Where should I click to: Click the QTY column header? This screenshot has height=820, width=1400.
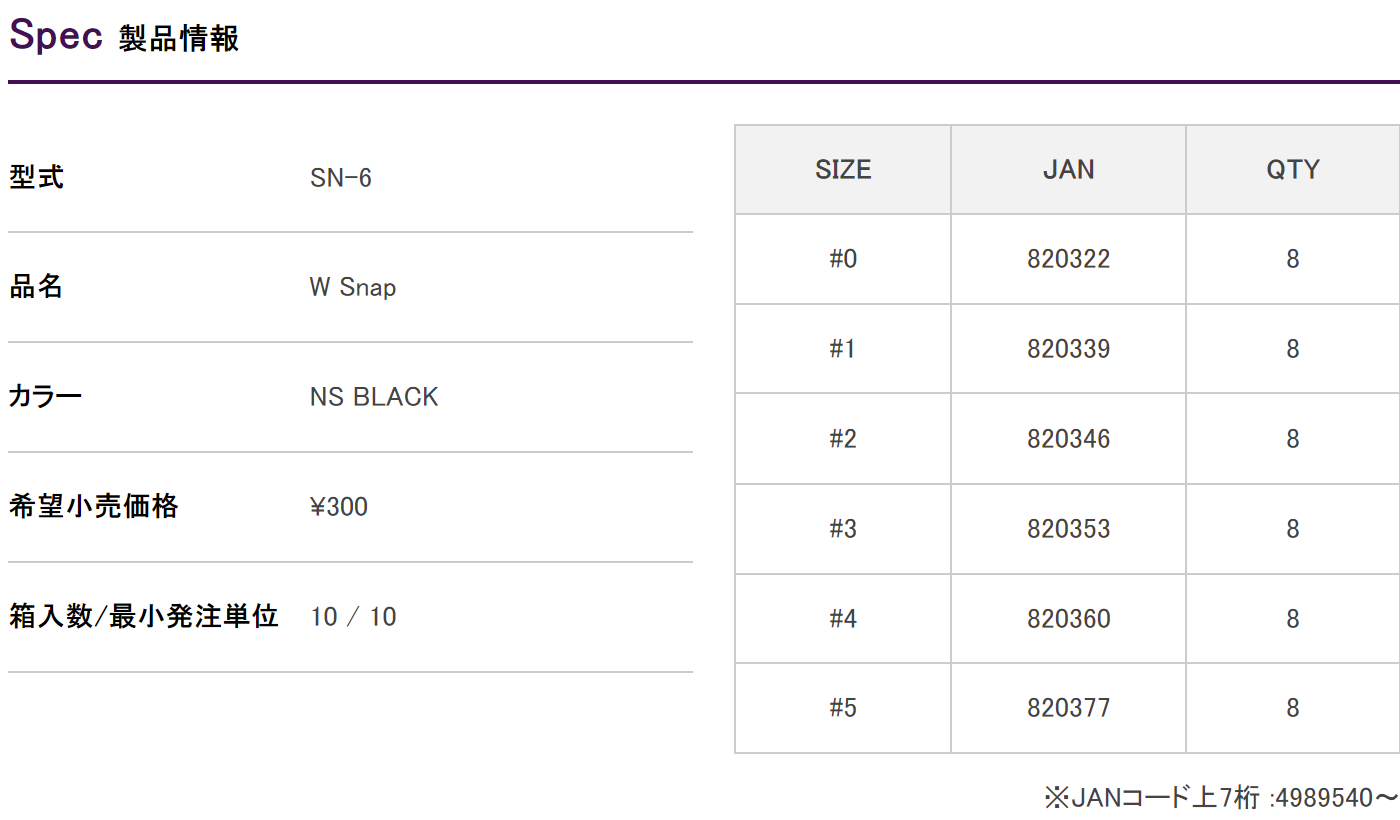coord(1292,169)
